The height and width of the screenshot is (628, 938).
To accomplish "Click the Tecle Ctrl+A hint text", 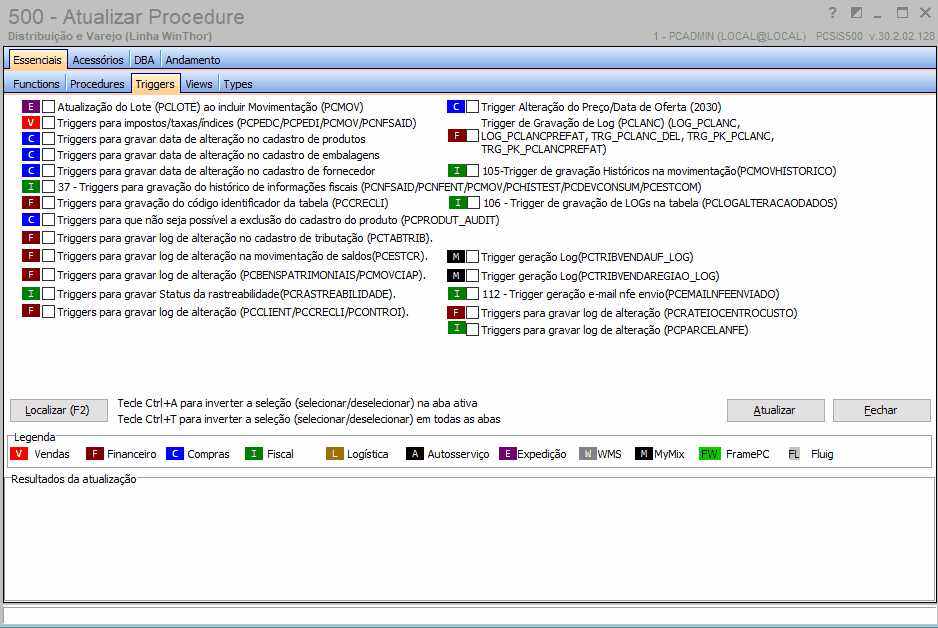I will [297, 403].
